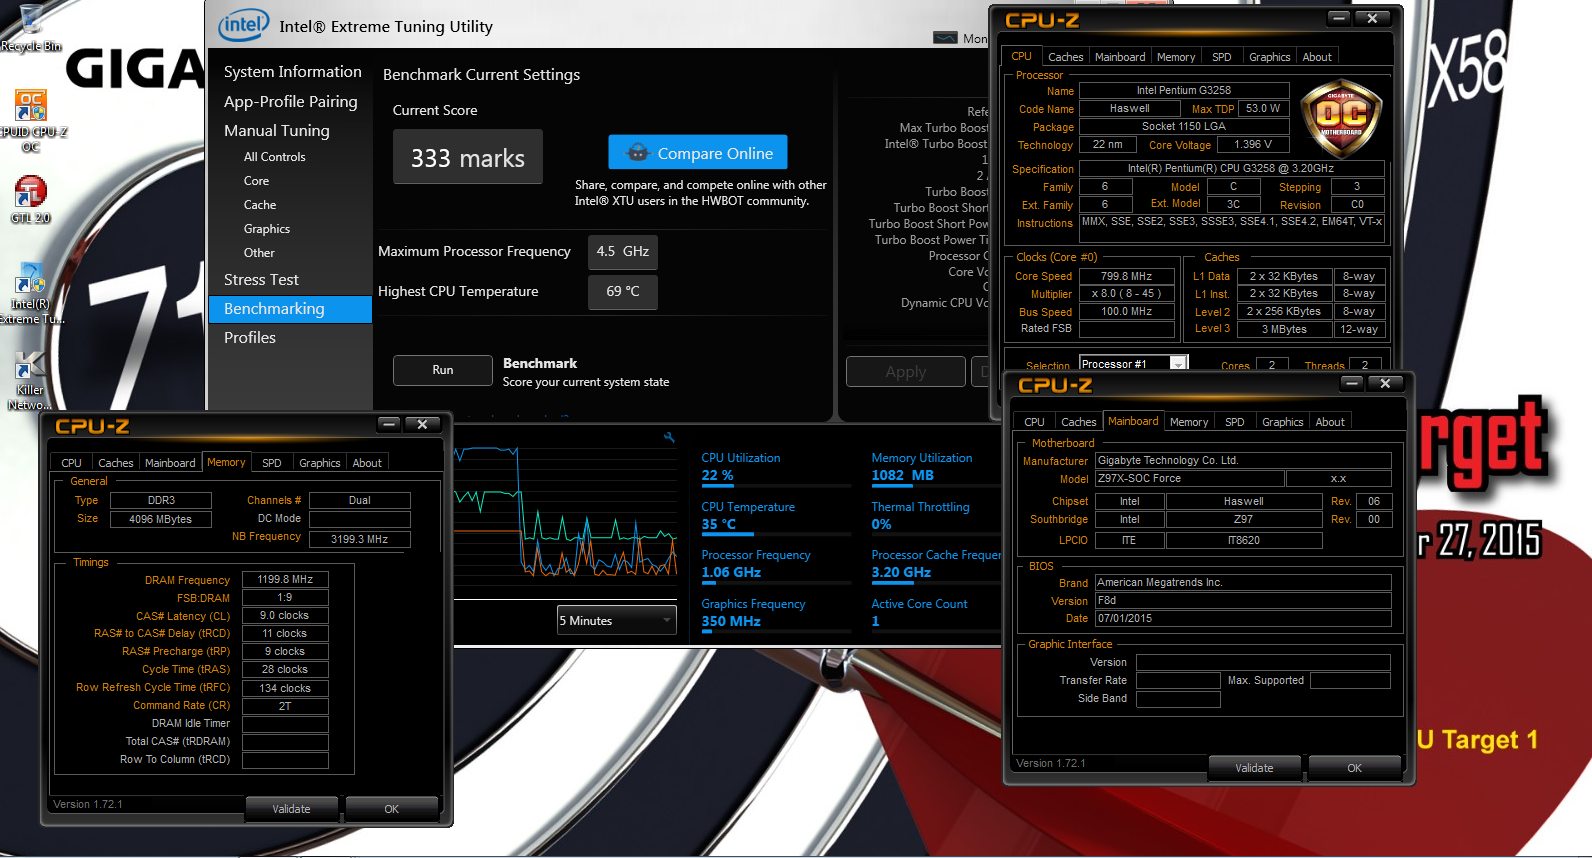Click the BIOS Version F8d field
This screenshot has height=858, width=1592.
point(1243,601)
